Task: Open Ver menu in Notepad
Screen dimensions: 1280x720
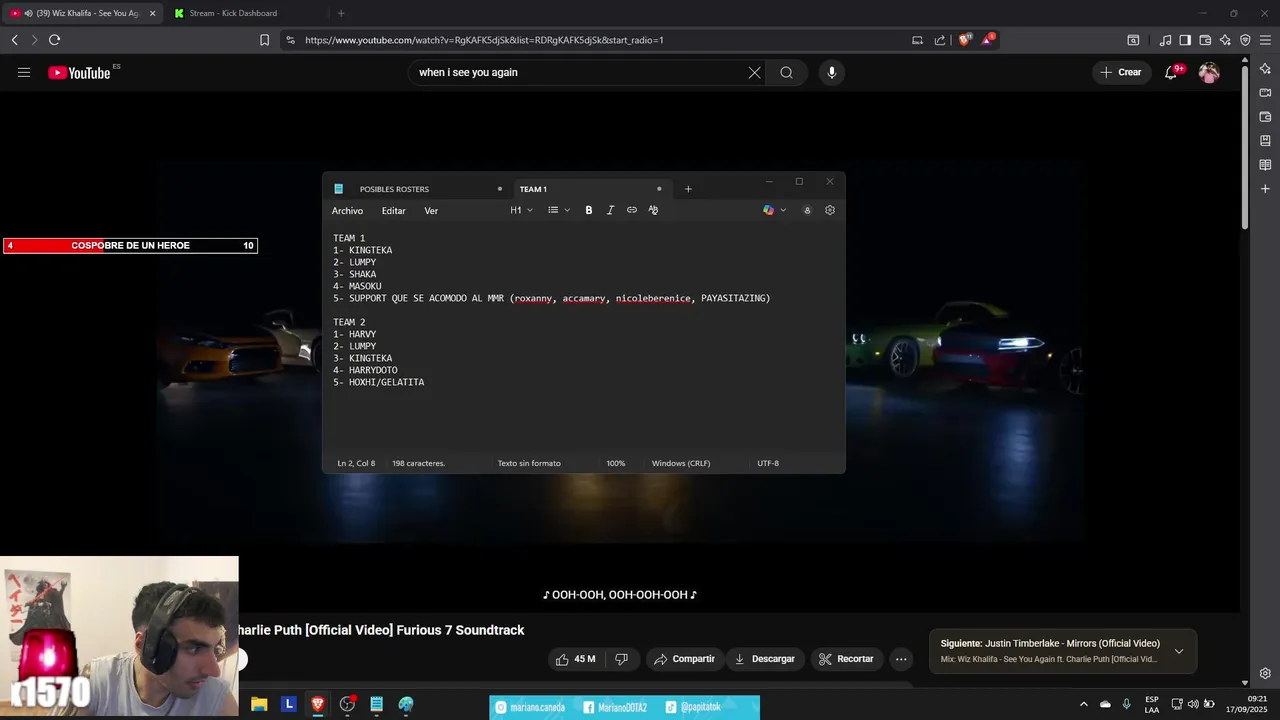Action: pyautogui.click(x=431, y=211)
